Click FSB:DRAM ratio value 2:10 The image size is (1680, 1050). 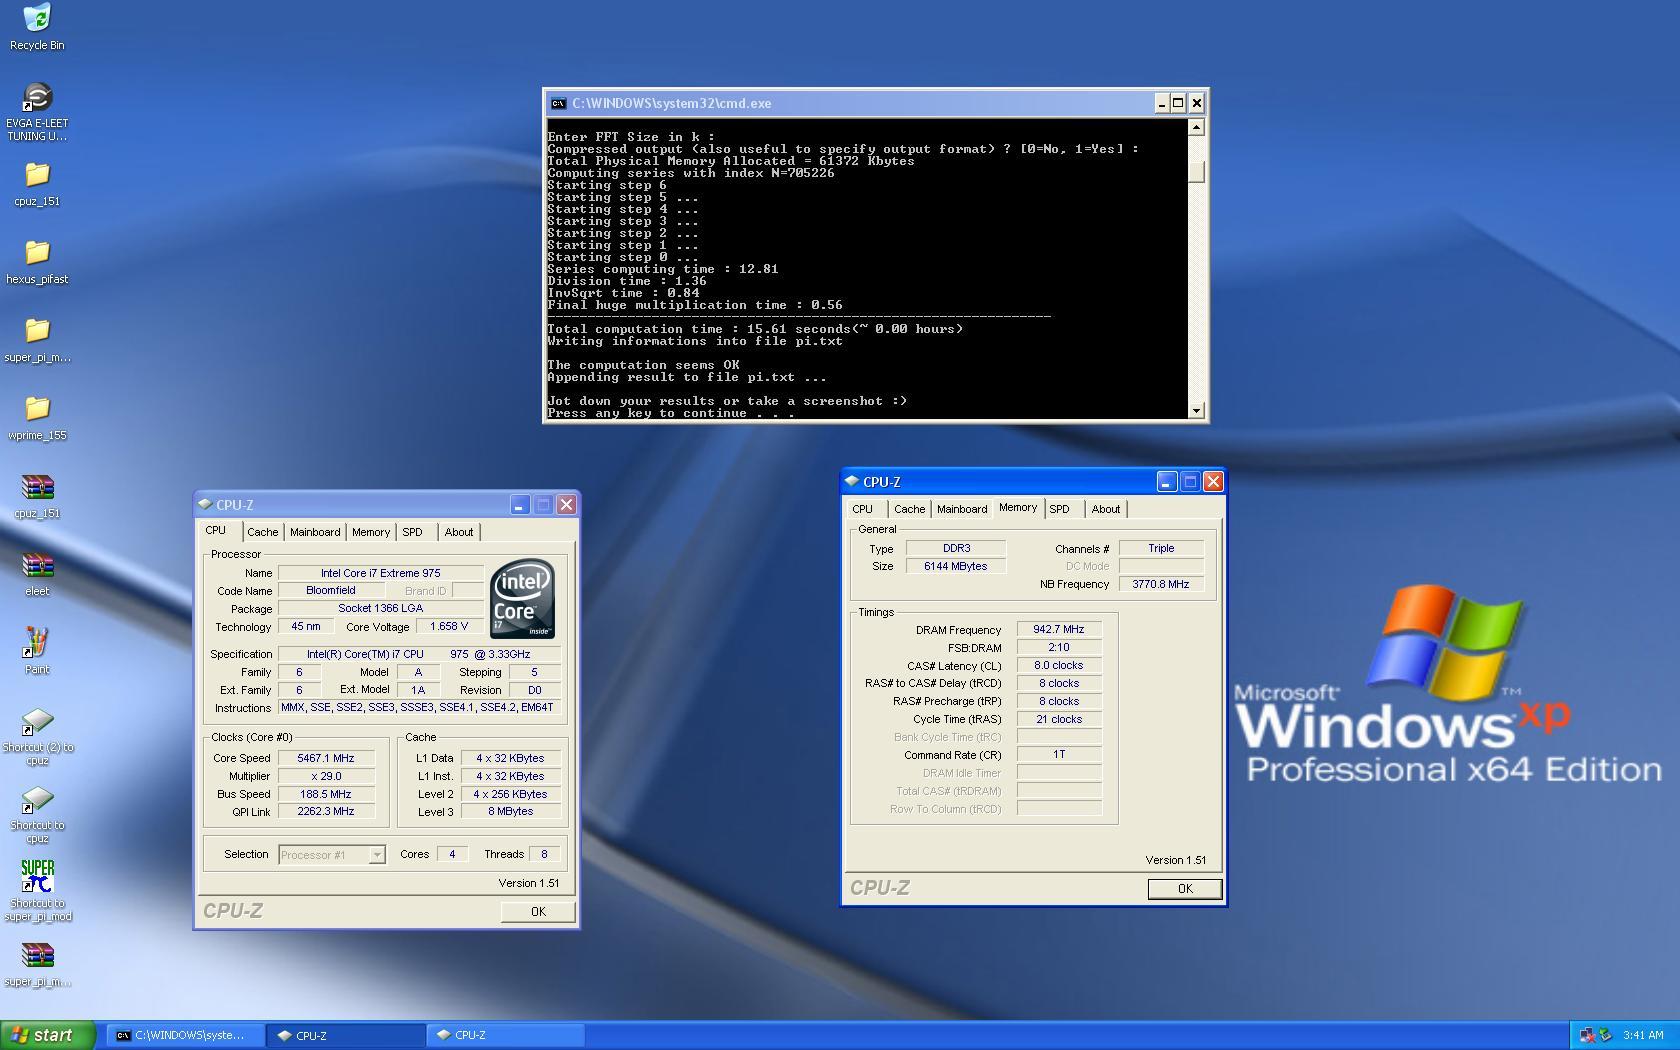pyautogui.click(x=1059, y=648)
